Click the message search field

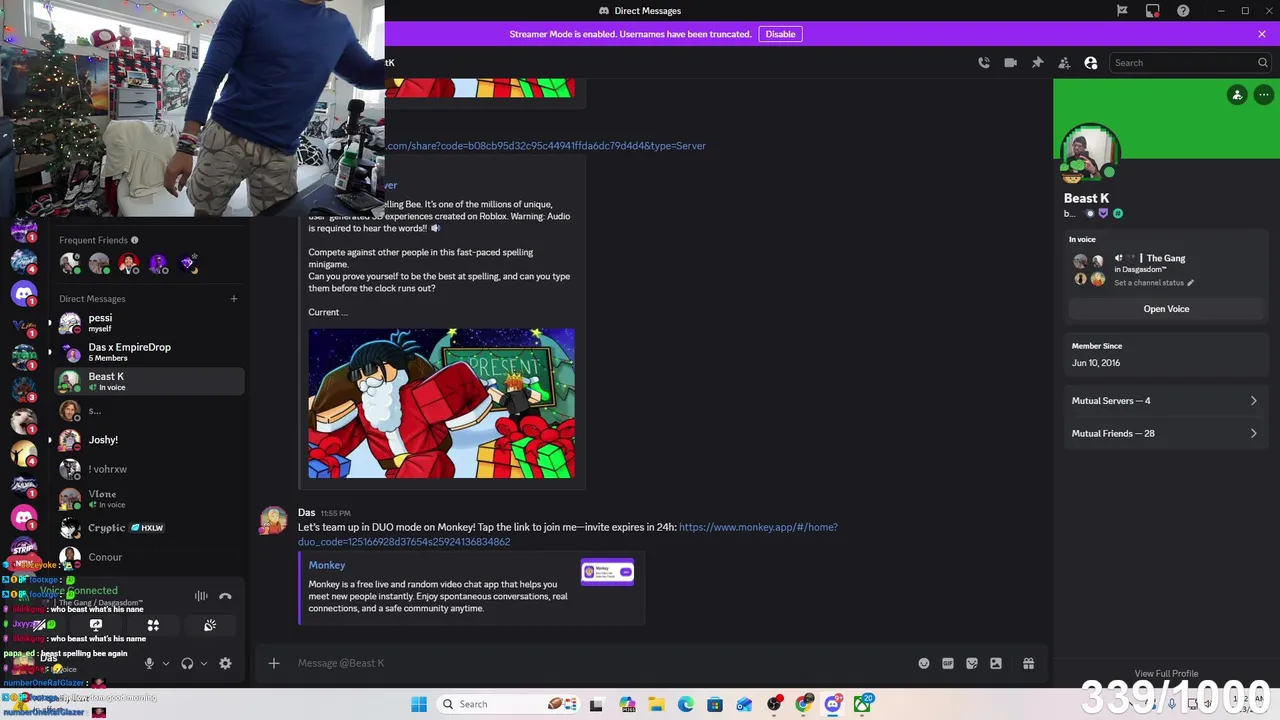pyautogui.click(x=1190, y=62)
